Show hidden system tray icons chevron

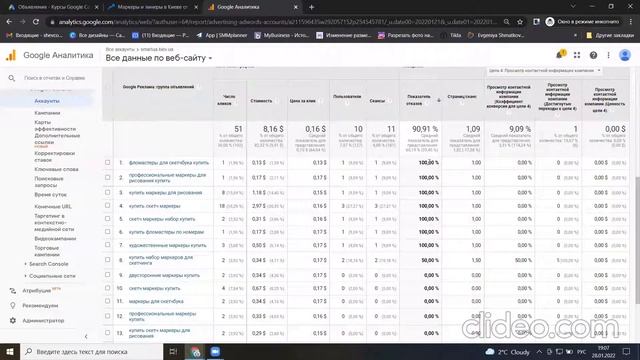click(540, 351)
